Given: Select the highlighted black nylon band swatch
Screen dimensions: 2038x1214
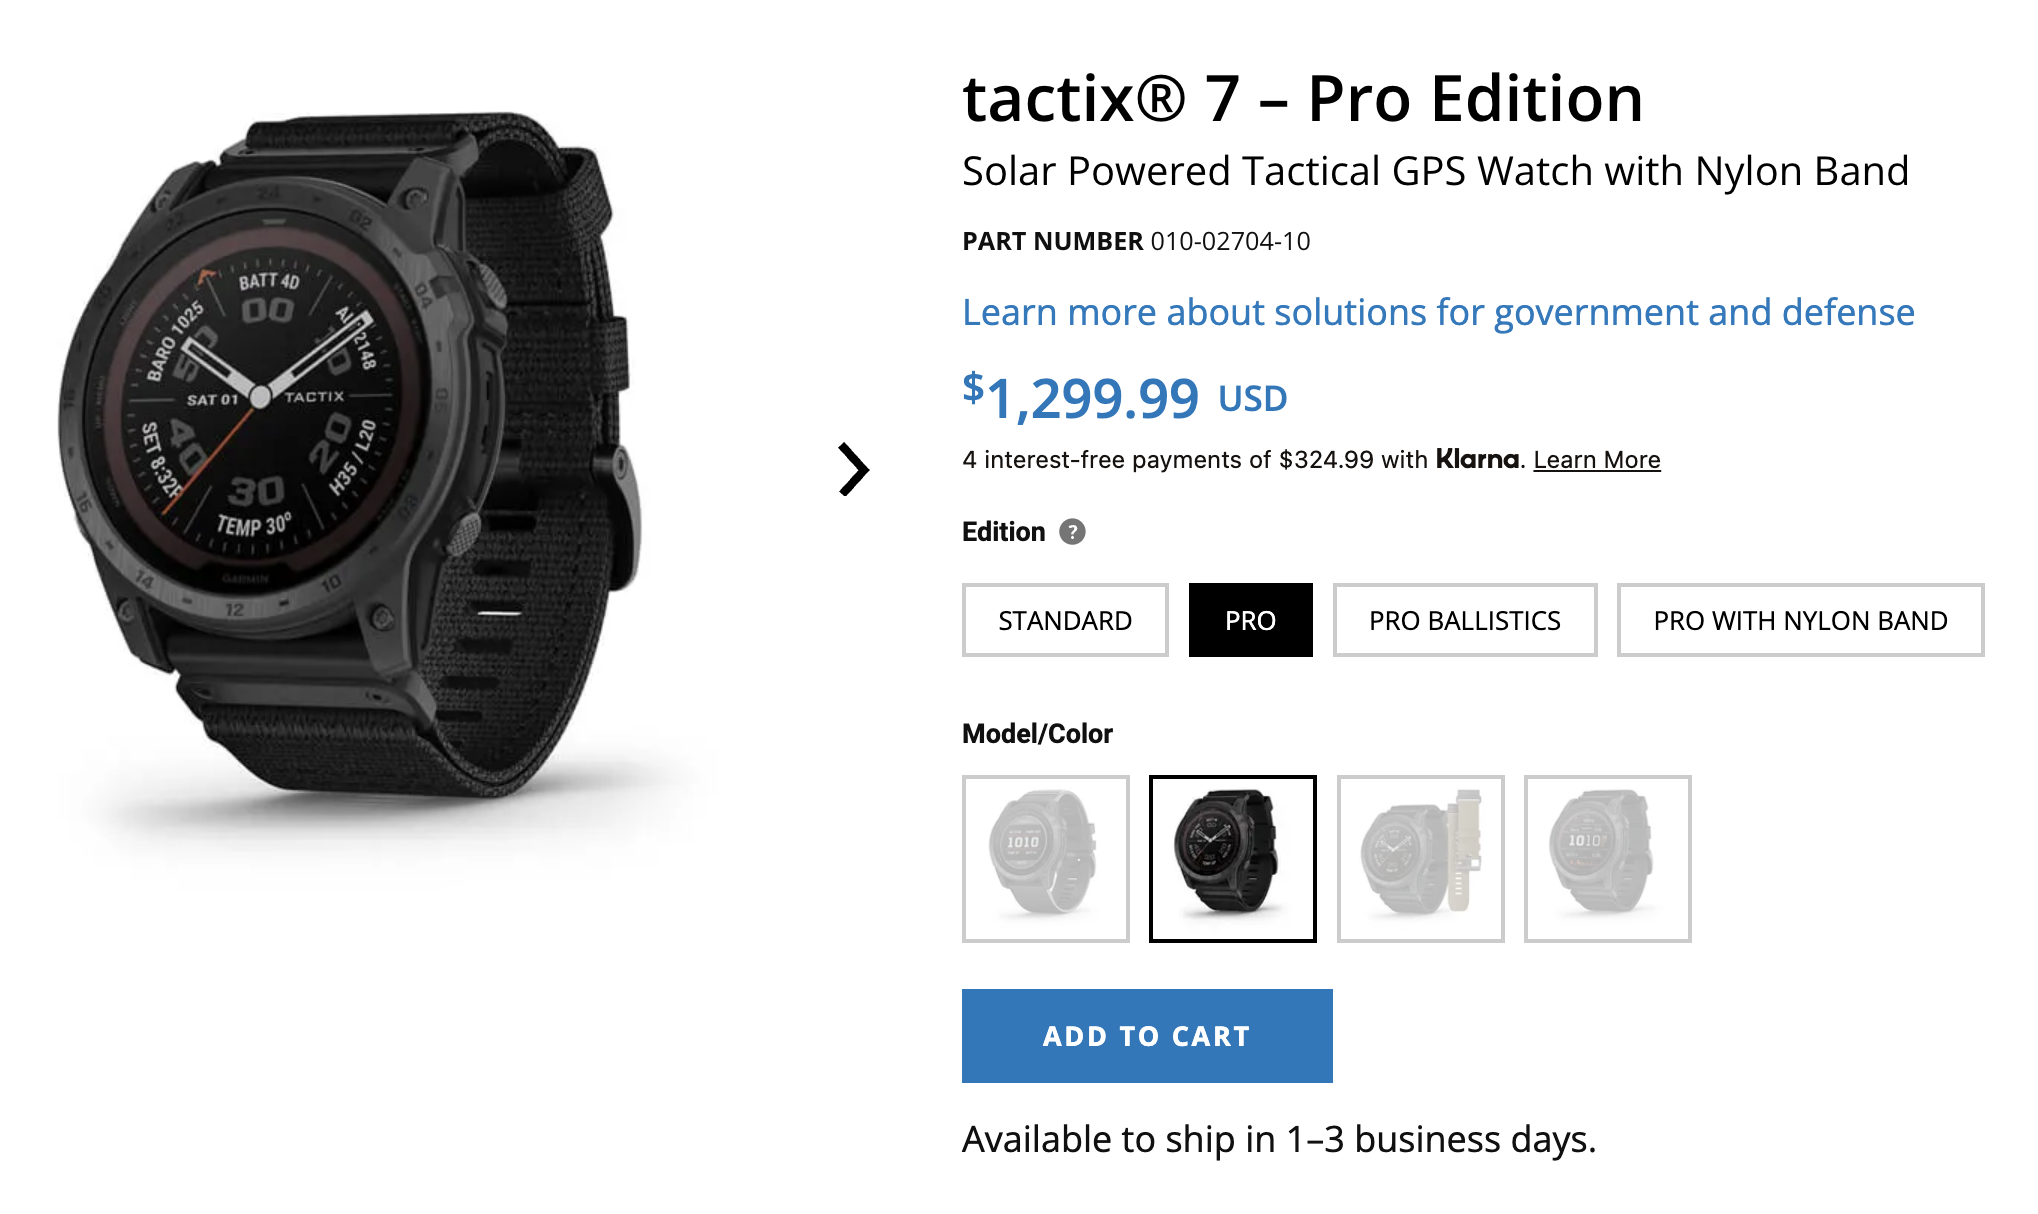Looking at the screenshot, I should tap(1232, 858).
